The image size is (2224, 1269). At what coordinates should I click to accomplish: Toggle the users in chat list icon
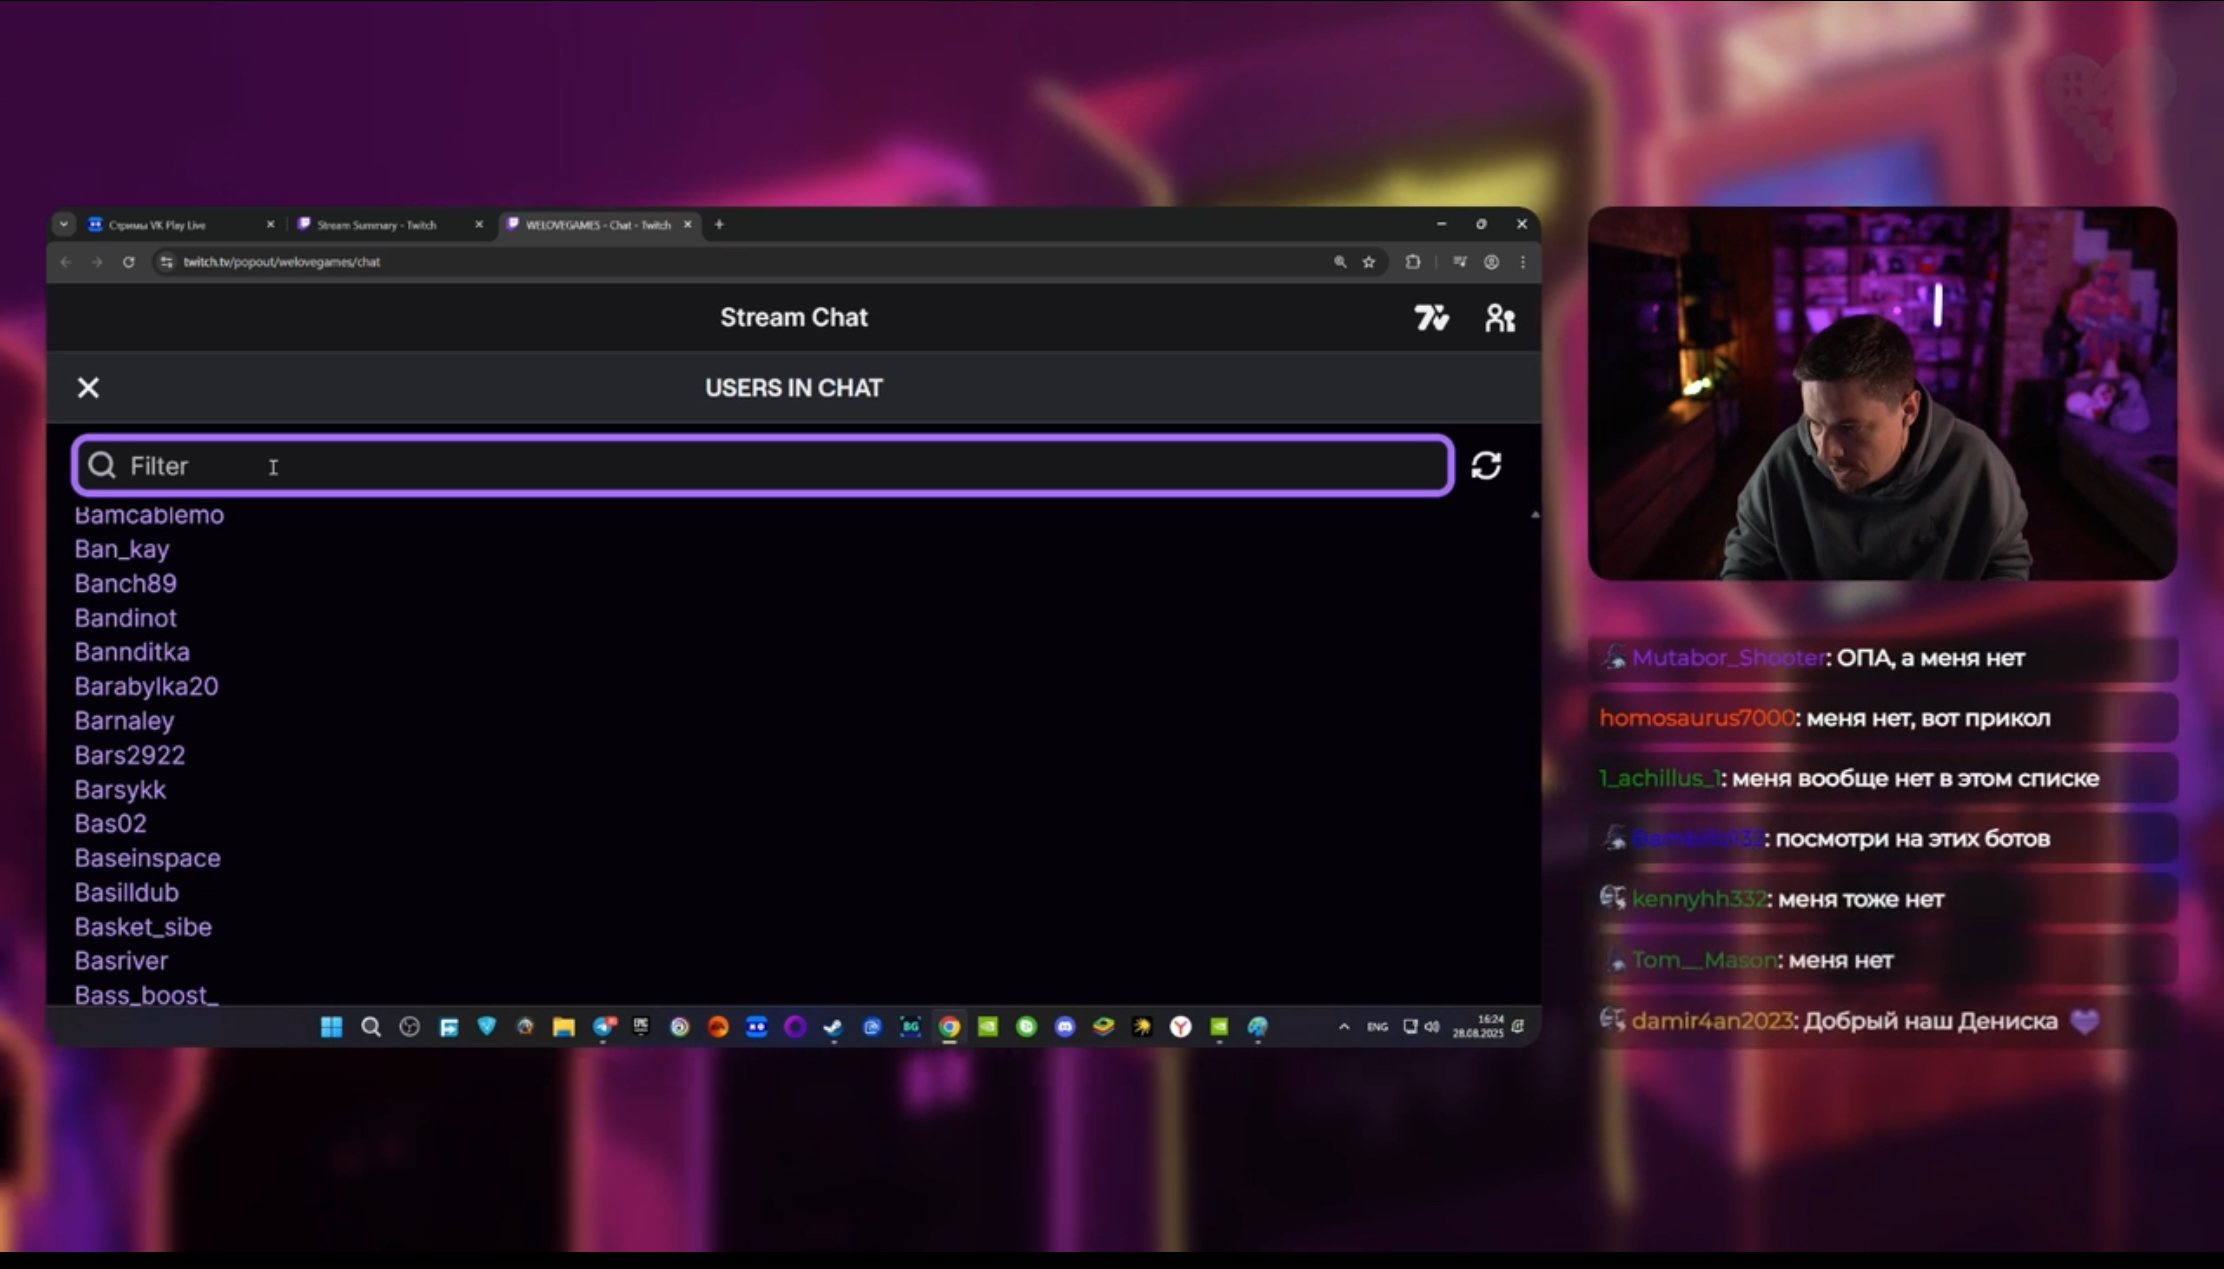pyautogui.click(x=1499, y=318)
